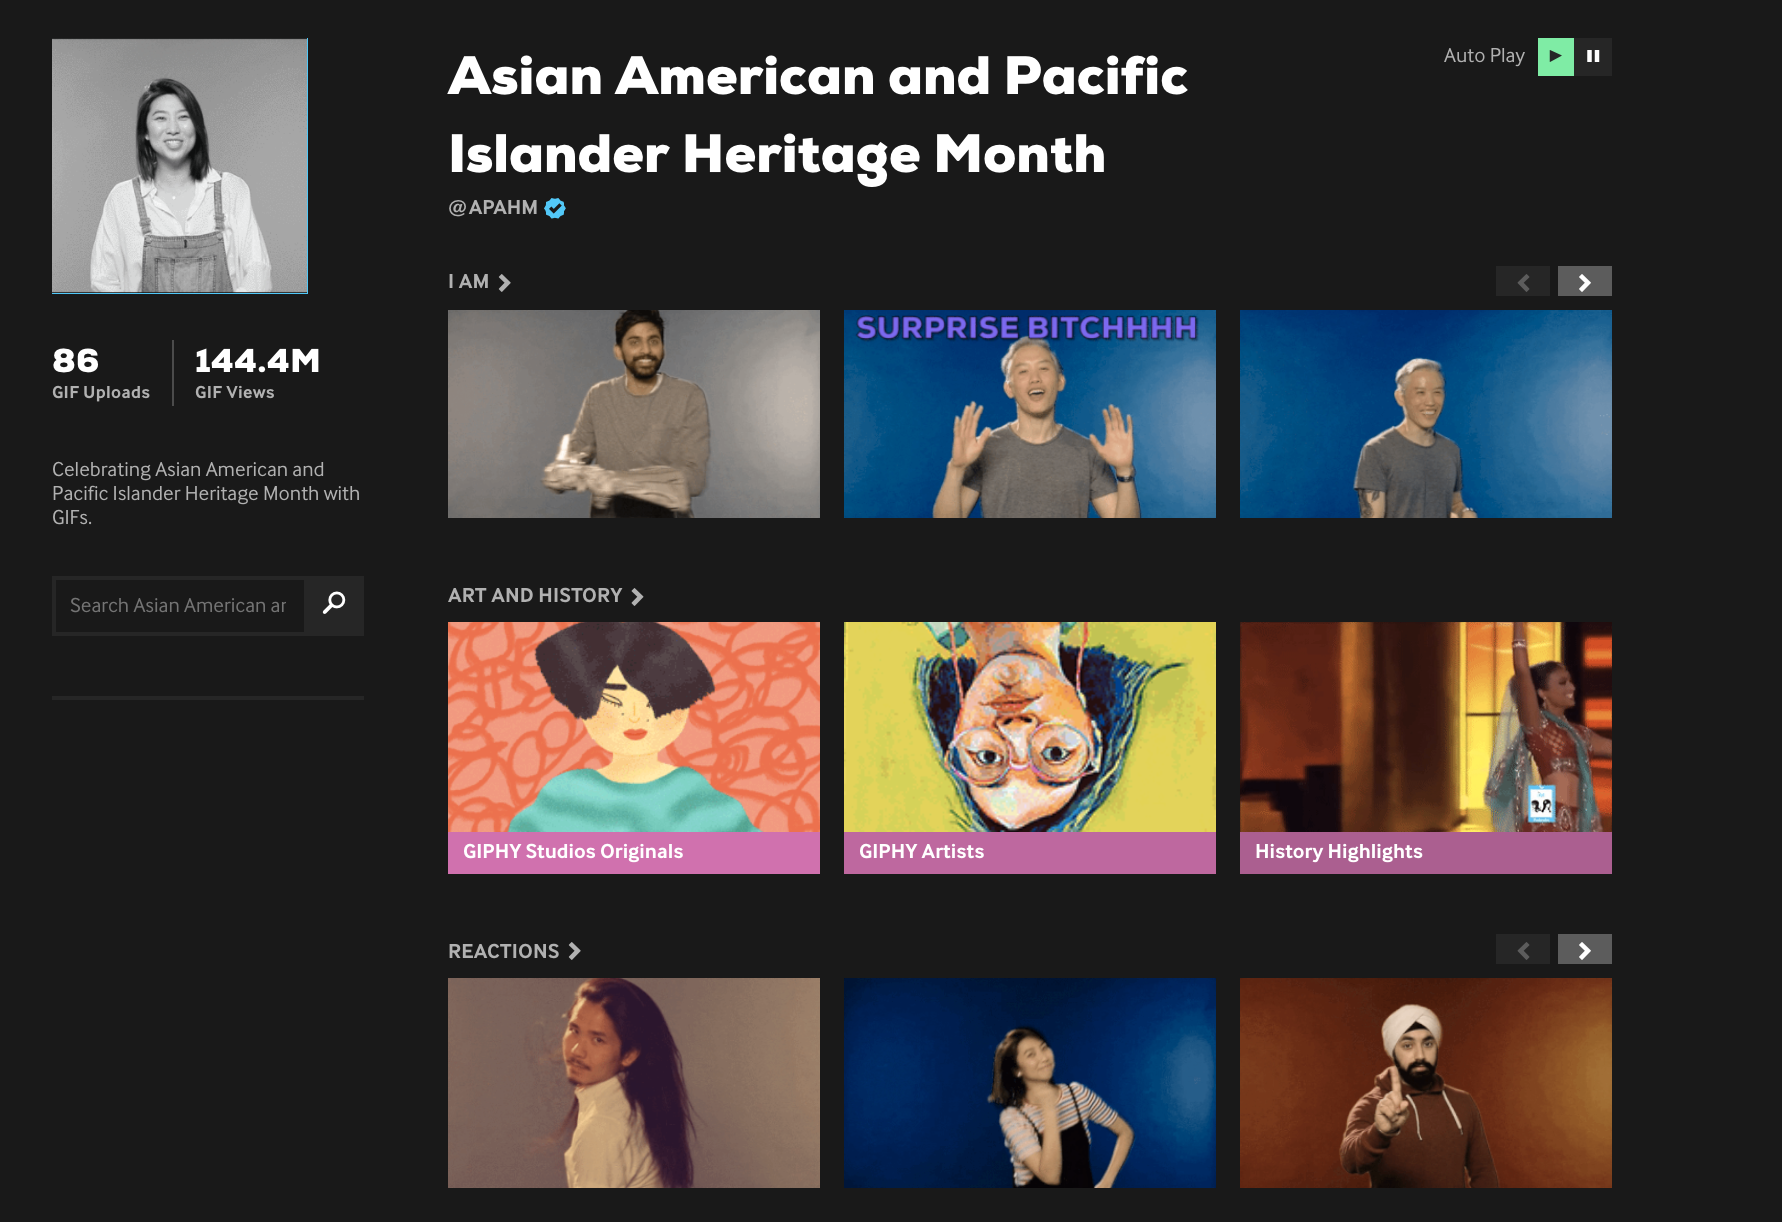Click the search magnifier icon
Image resolution: width=1782 pixels, height=1222 pixels.
(334, 602)
